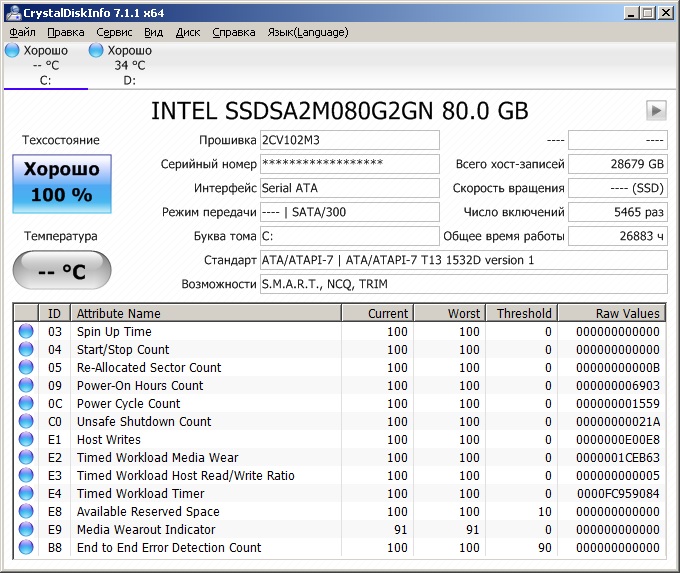This screenshot has height=573, width=680.
Task: Click status orb of Power-On Hours Count
Action: [26, 385]
